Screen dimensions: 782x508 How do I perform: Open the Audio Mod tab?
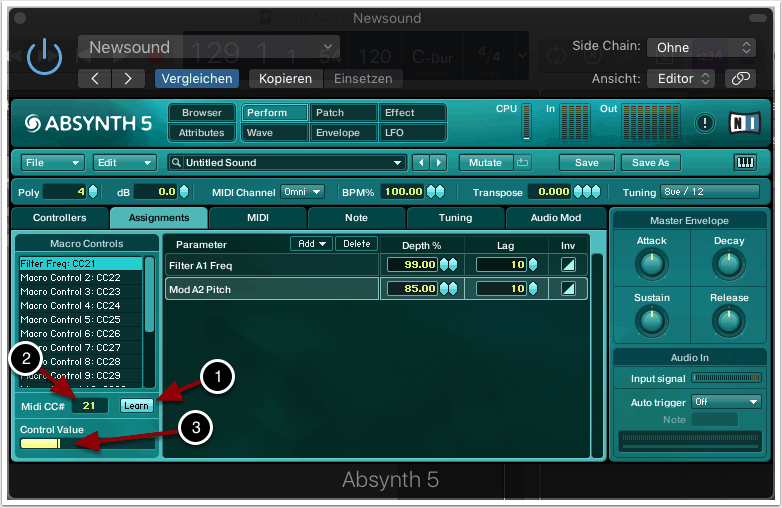click(556, 217)
